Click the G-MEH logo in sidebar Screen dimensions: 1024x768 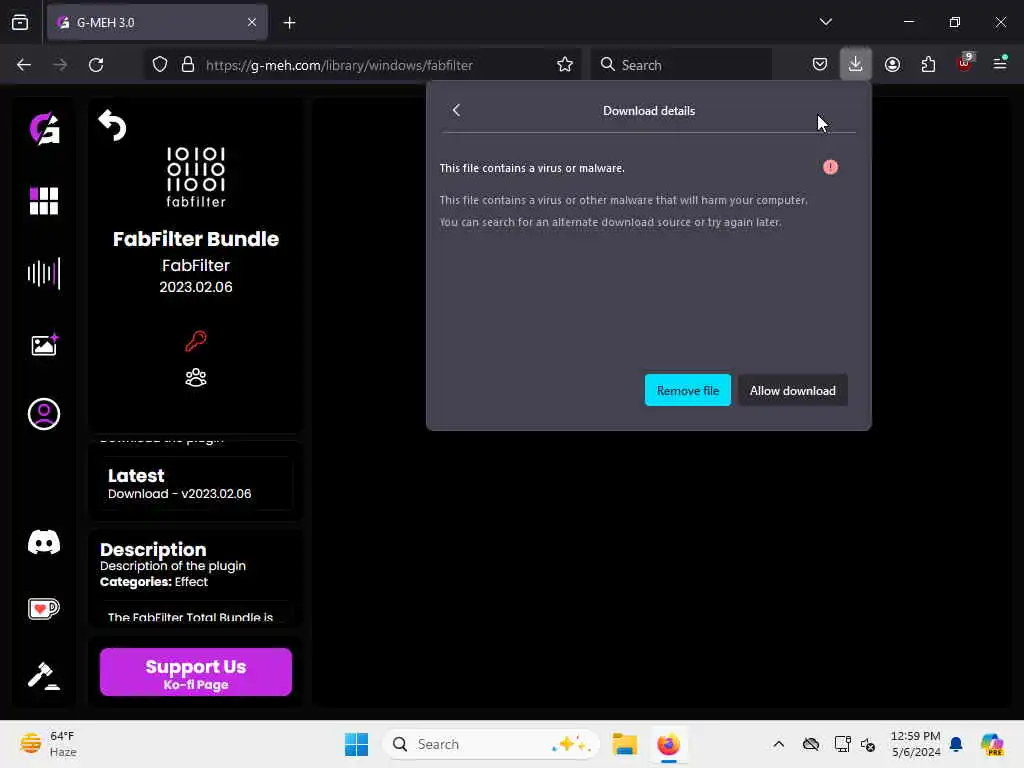(x=44, y=129)
